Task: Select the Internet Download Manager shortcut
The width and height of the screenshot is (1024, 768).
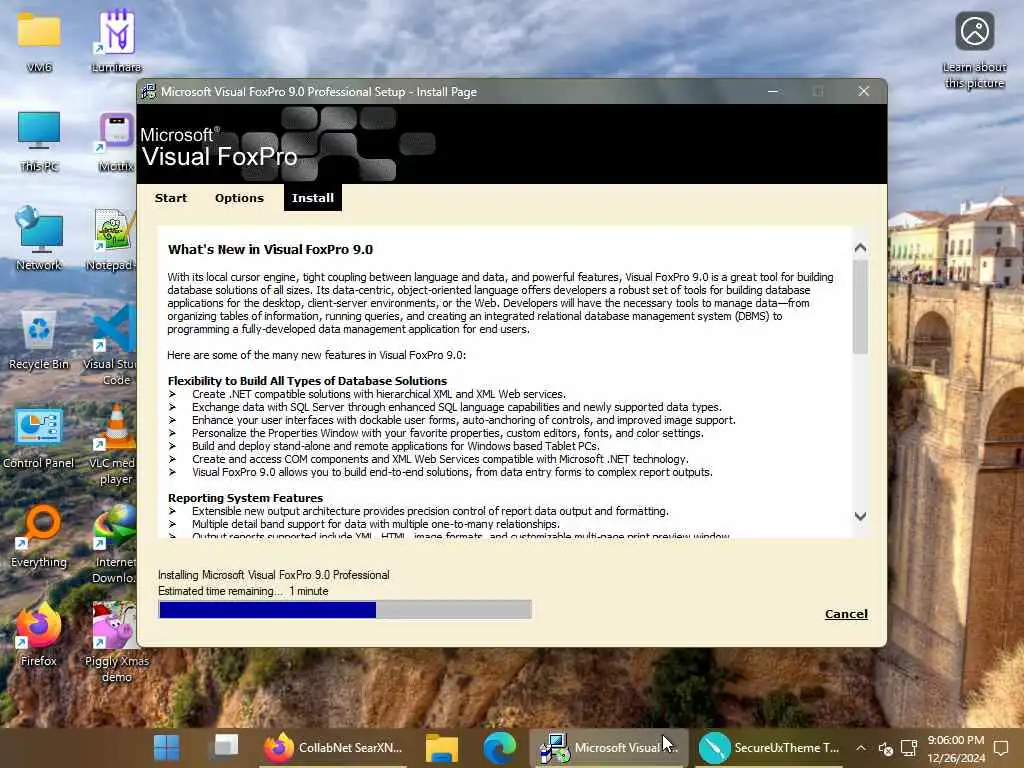Action: click(x=114, y=545)
